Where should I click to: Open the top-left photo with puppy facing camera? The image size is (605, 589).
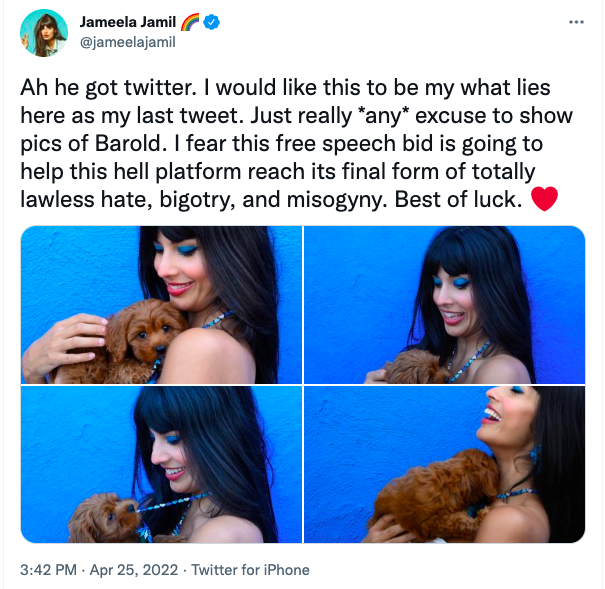tap(161, 305)
